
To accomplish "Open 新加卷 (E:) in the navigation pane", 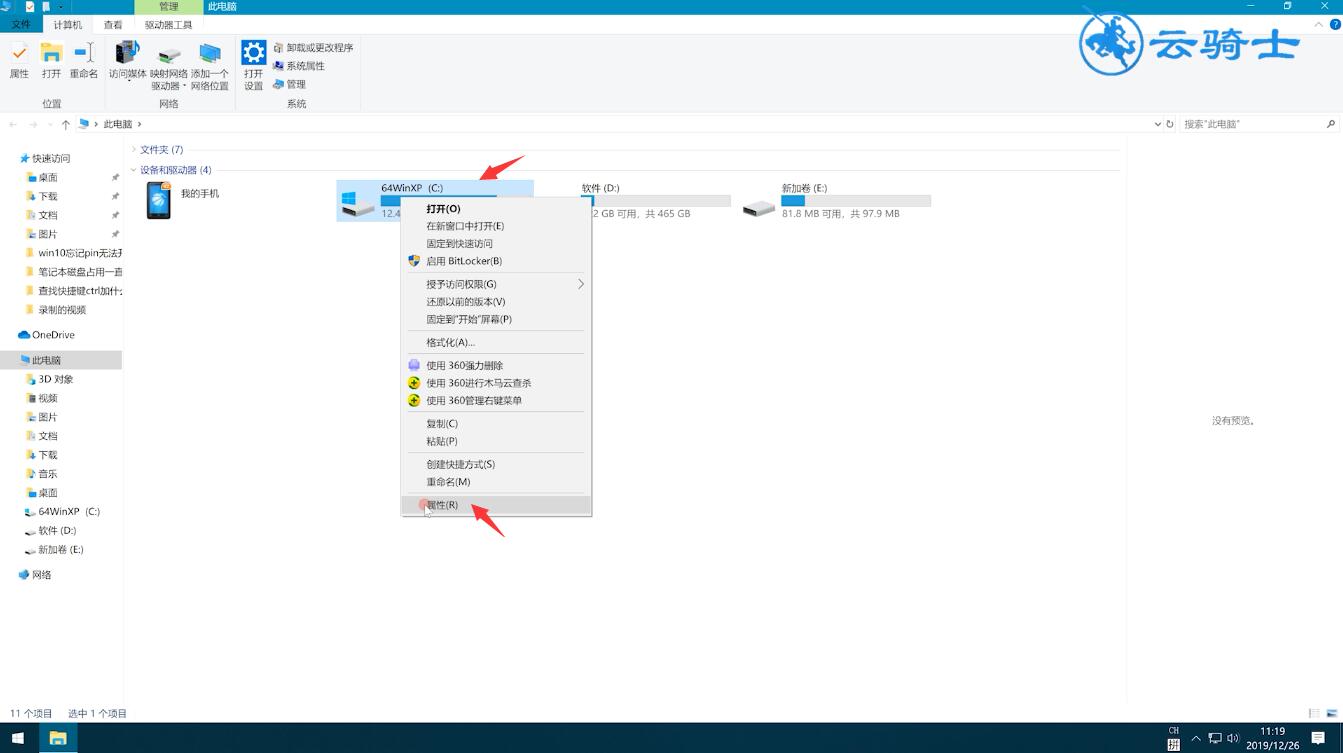I will click(x=60, y=549).
